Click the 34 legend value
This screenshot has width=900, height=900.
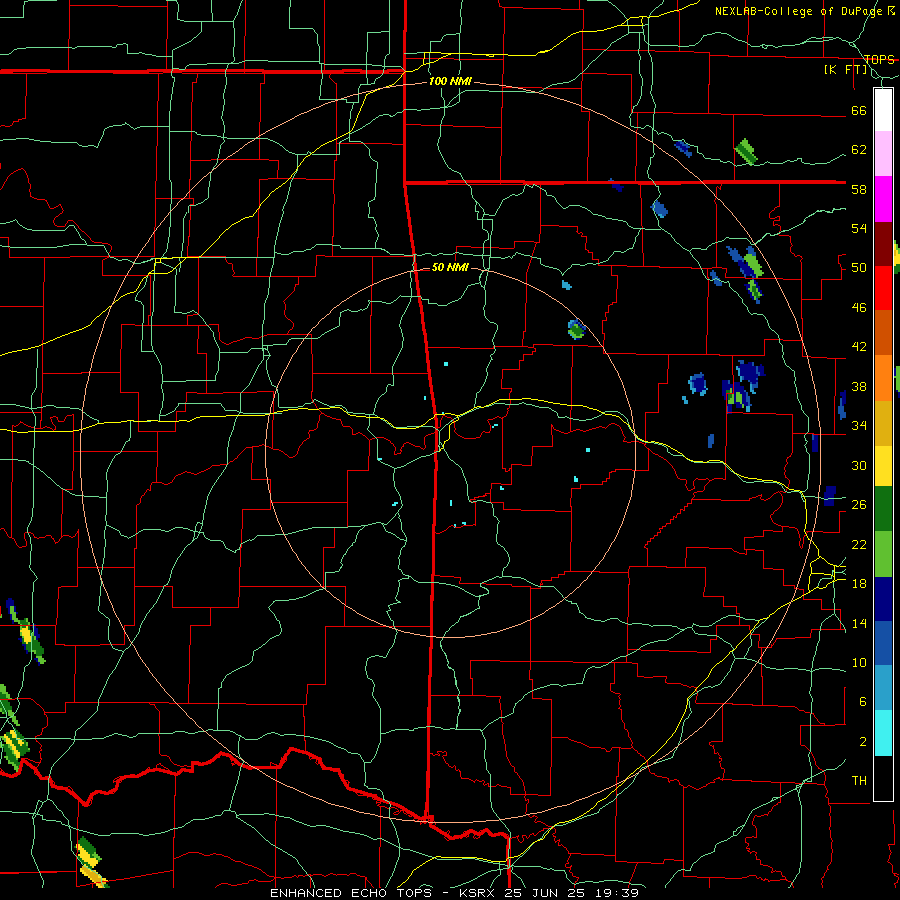pos(859,426)
